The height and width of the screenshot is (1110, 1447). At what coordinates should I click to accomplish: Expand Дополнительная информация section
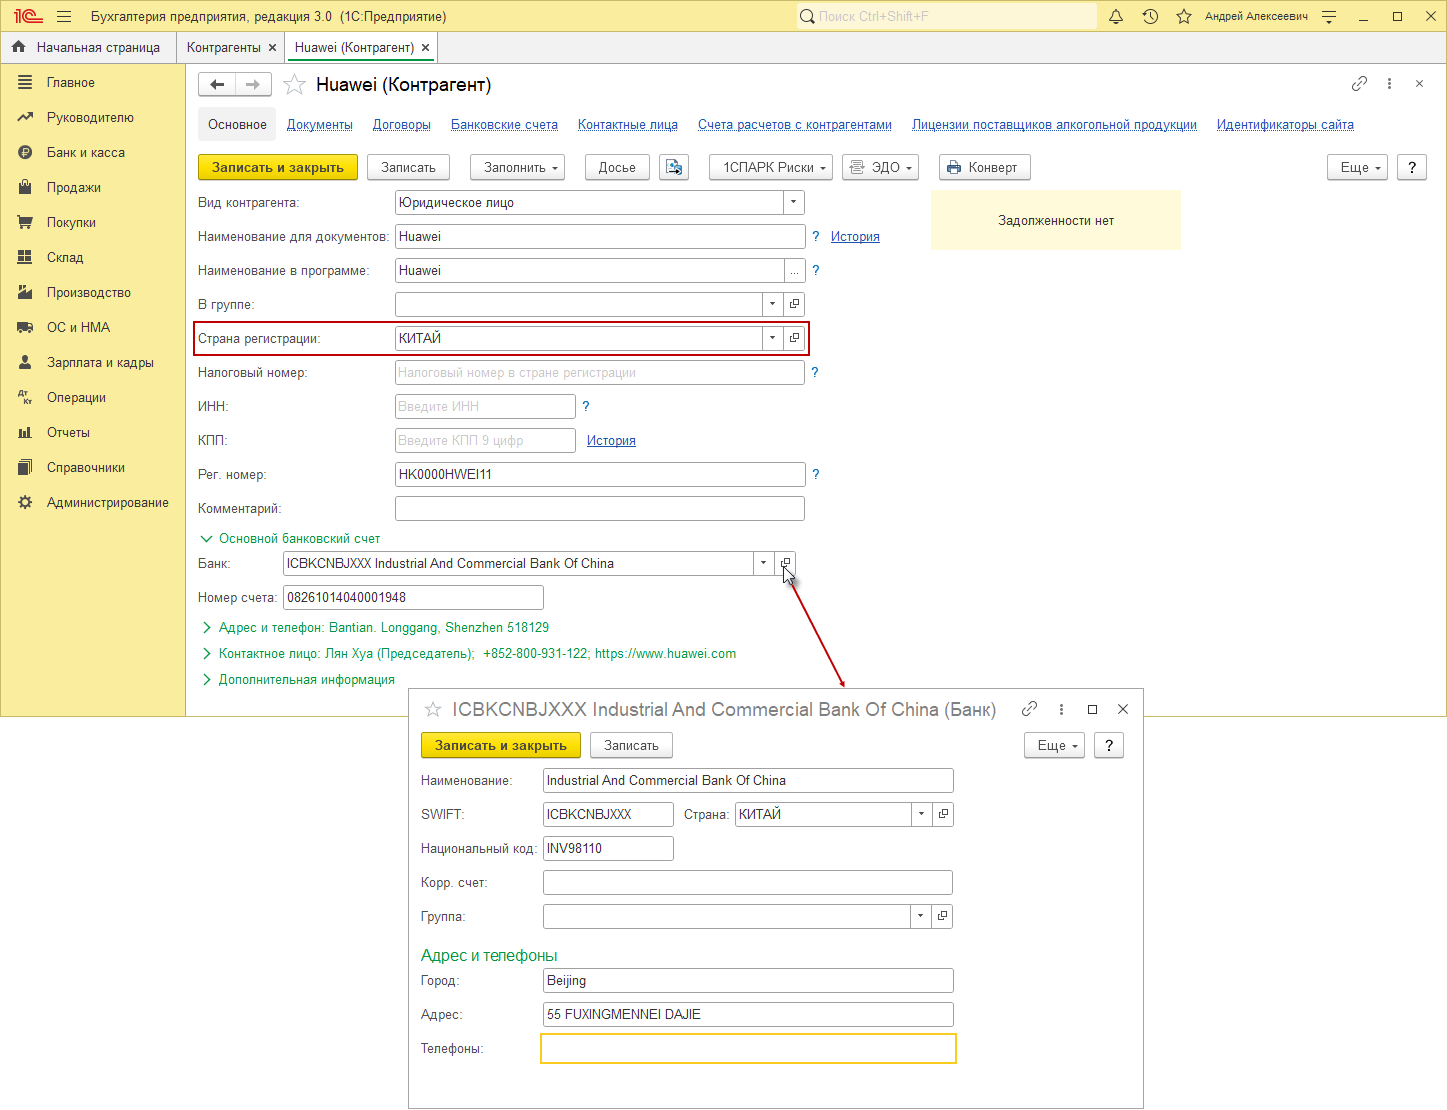click(x=207, y=679)
